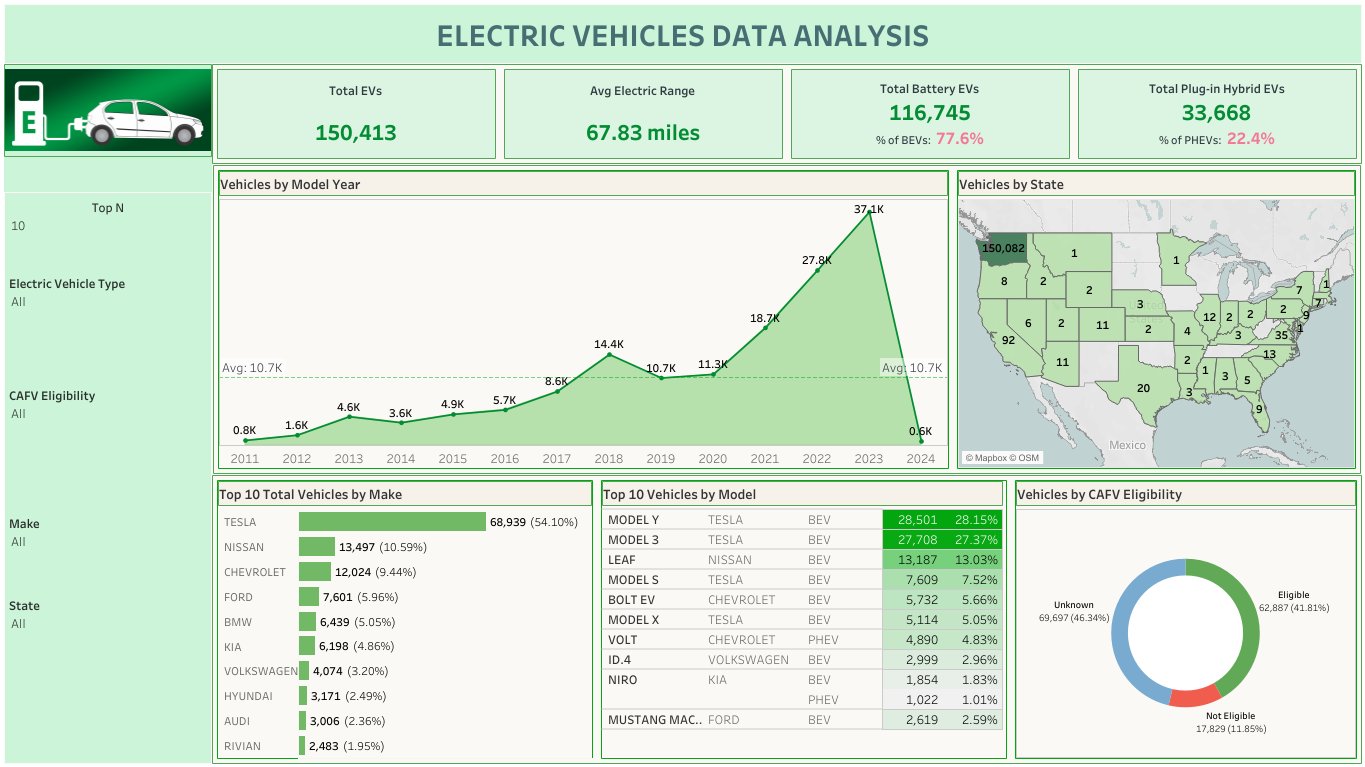
Task: Click the Avg Electric Range 67.83 miles
Action: point(642,132)
